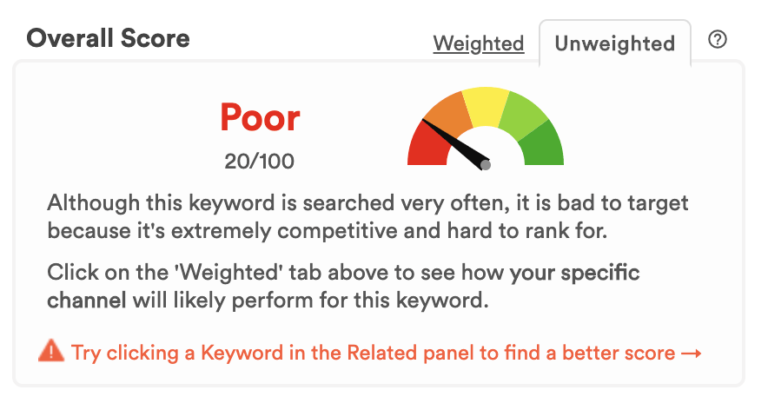768x410 pixels.
Task: Click the black gauge needle
Action: coord(455,144)
